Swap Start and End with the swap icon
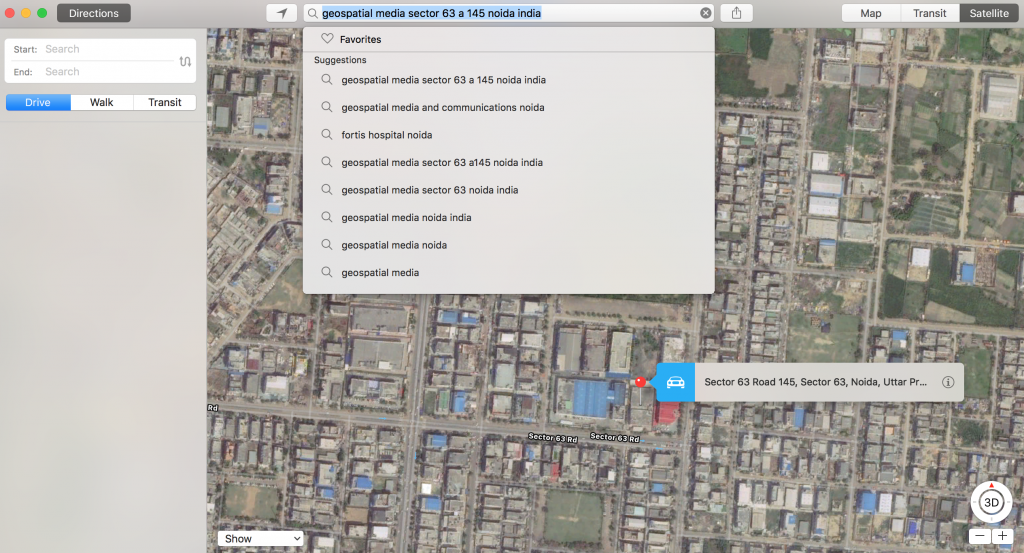Viewport: 1024px width, 553px height. pyautogui.click(x=185, y=61)
